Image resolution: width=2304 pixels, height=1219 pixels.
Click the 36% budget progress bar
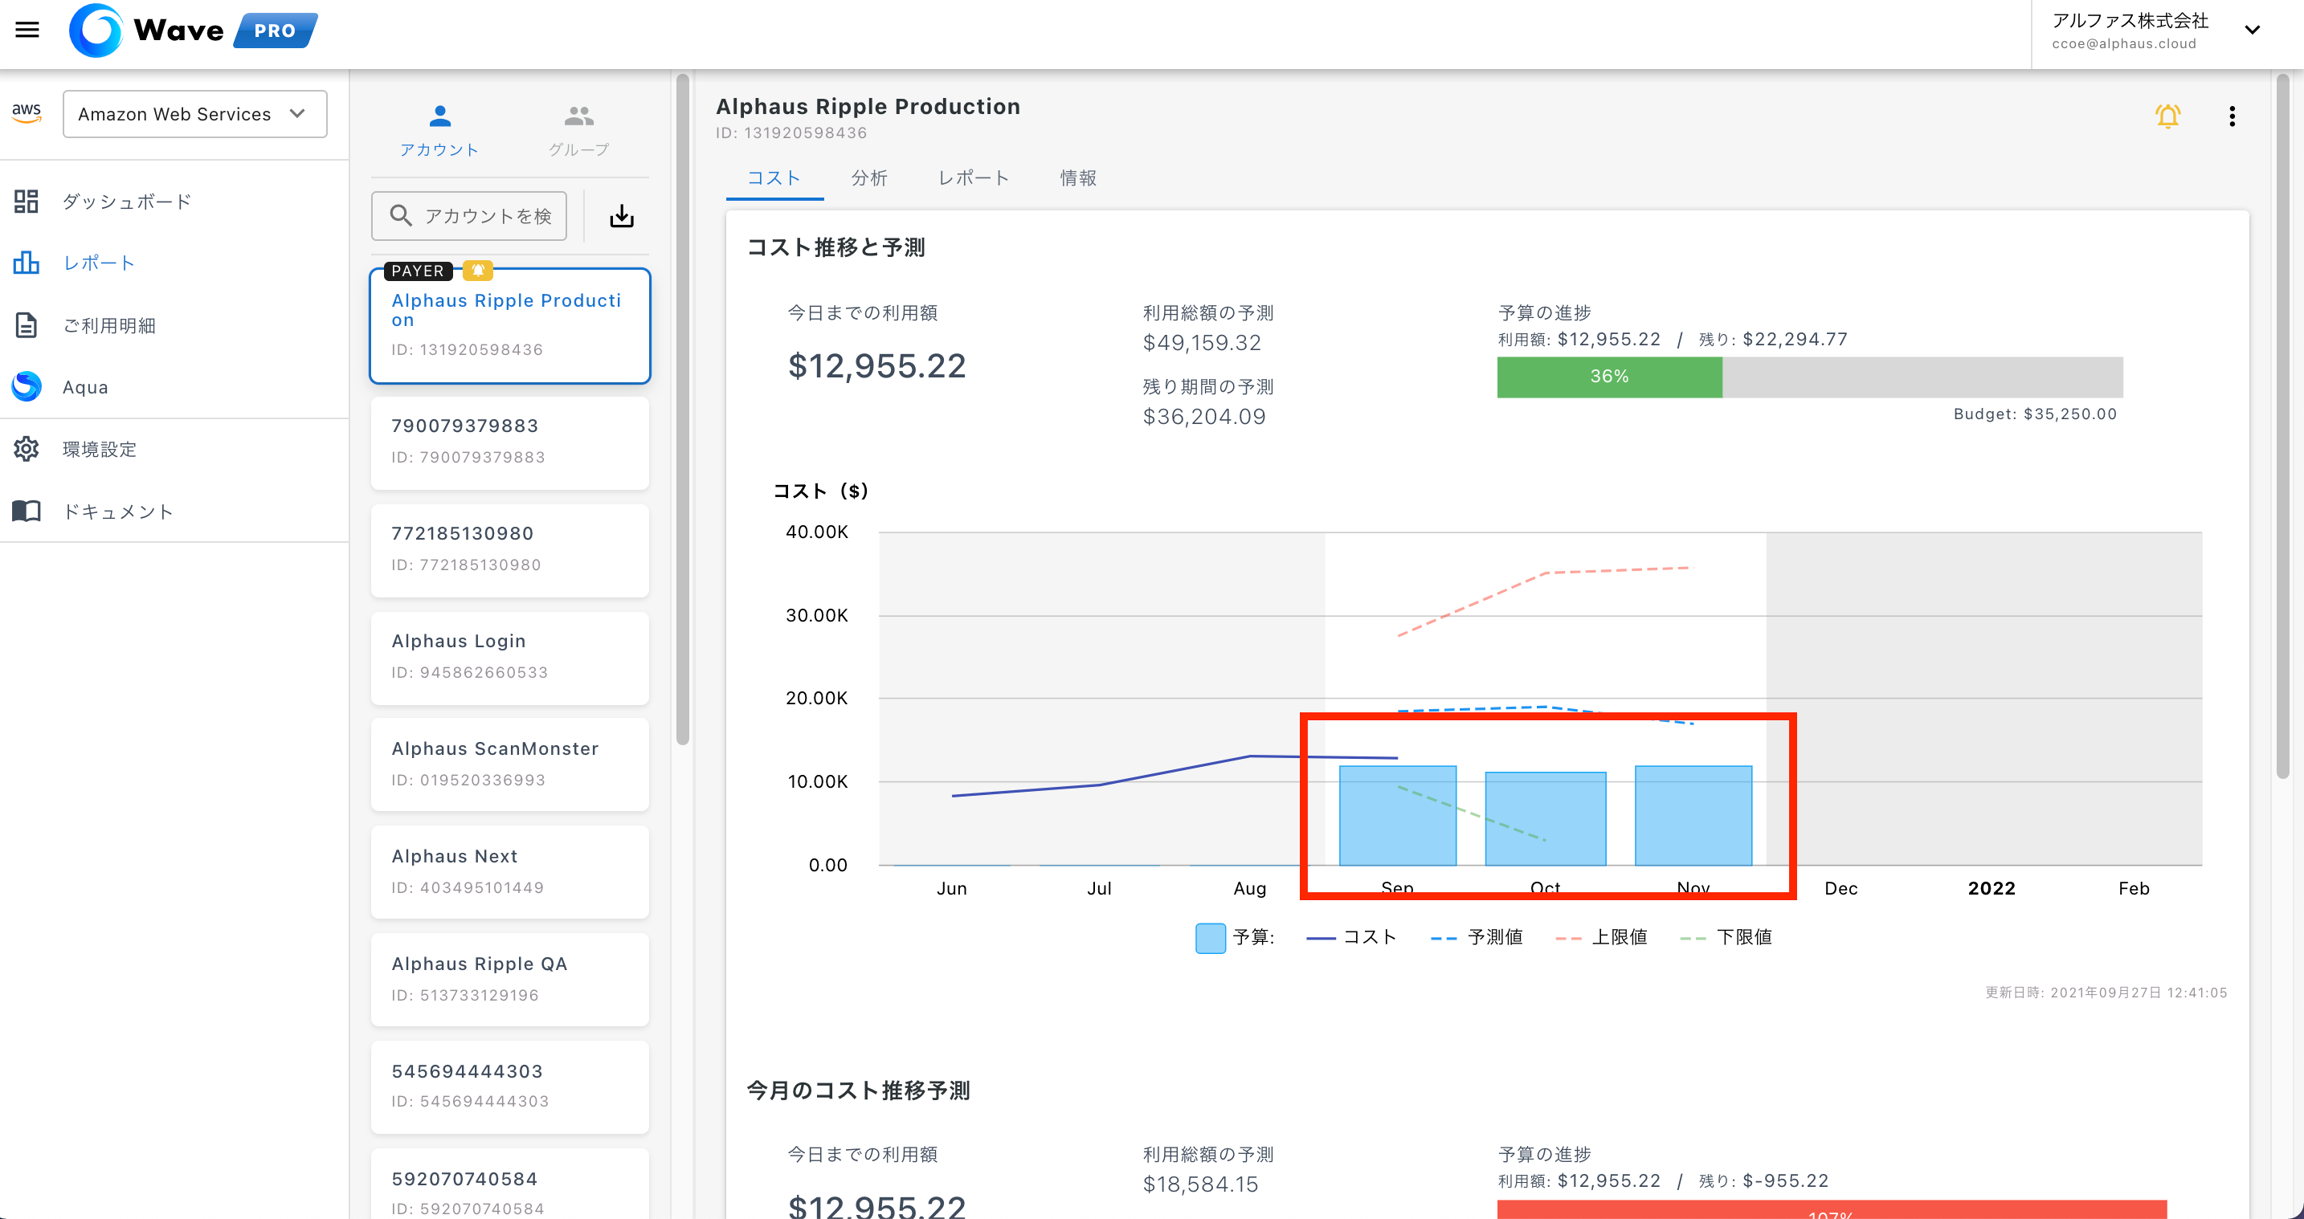1609,377
